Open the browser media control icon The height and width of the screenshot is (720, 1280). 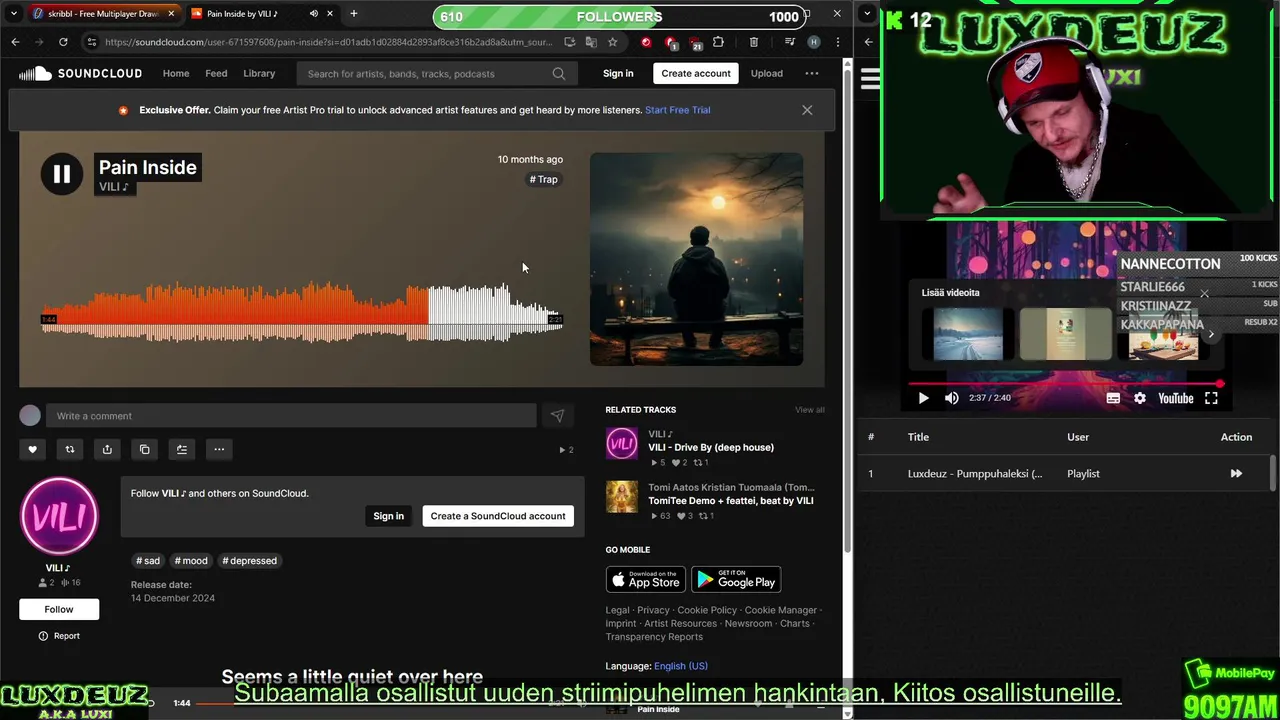click(x=790, y=42)
